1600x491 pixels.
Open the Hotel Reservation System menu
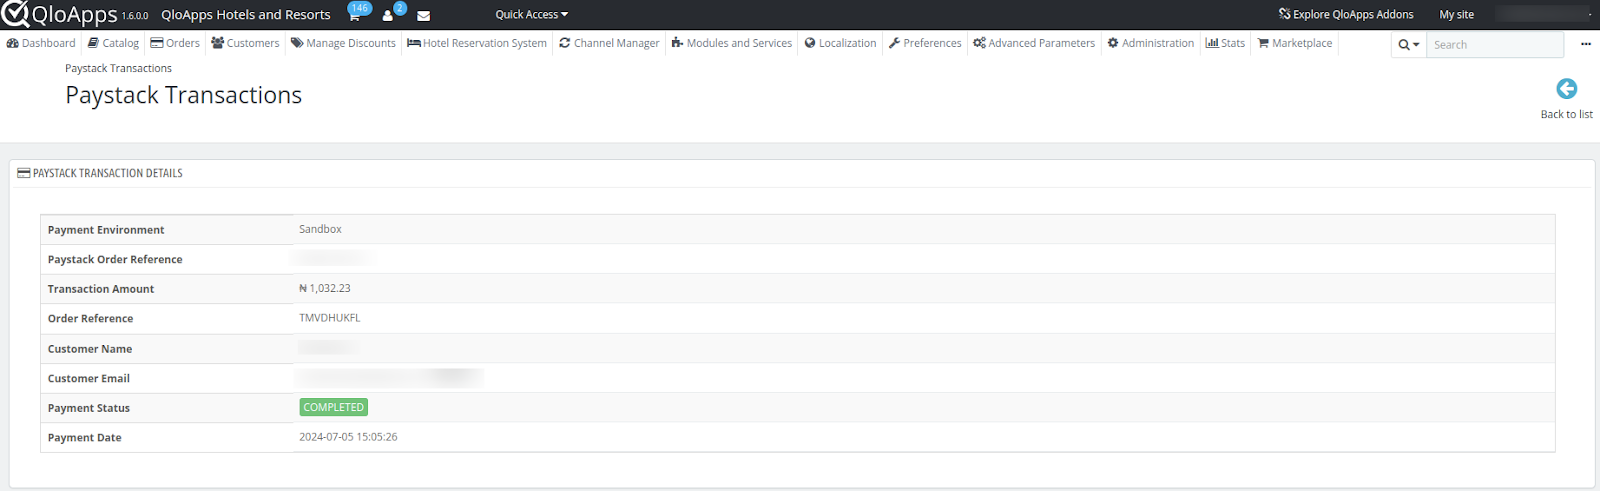(477, 43)
